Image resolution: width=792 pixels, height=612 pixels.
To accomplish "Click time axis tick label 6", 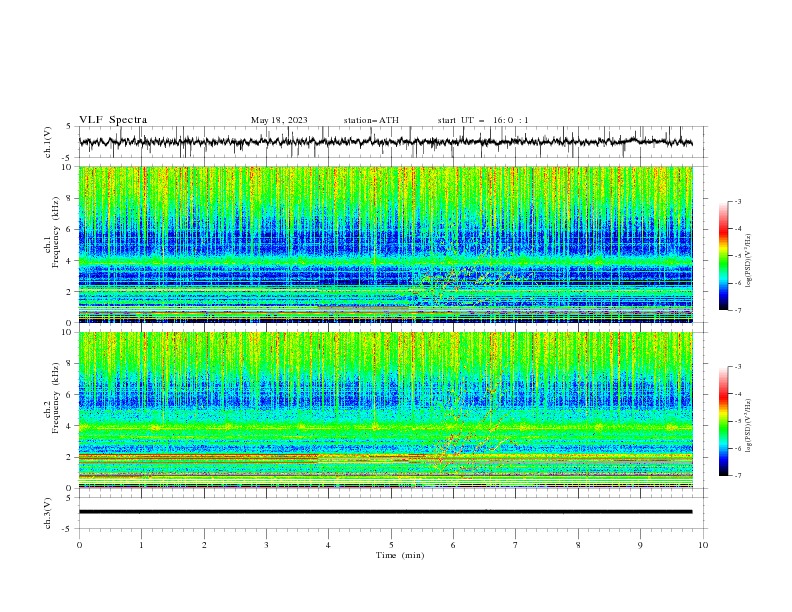I will pyautogui.click(x=453, y=545).
